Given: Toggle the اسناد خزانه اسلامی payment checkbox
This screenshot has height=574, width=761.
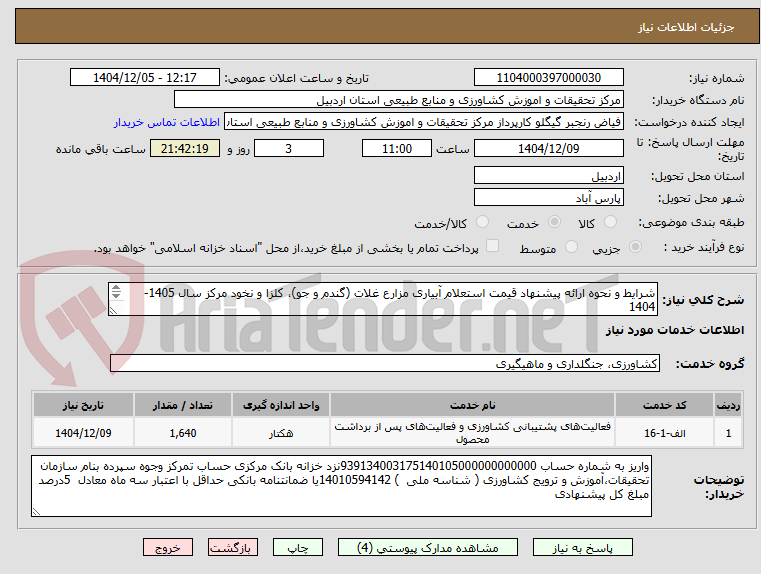Looking at the screenshot, I should (x=492, y=246).
